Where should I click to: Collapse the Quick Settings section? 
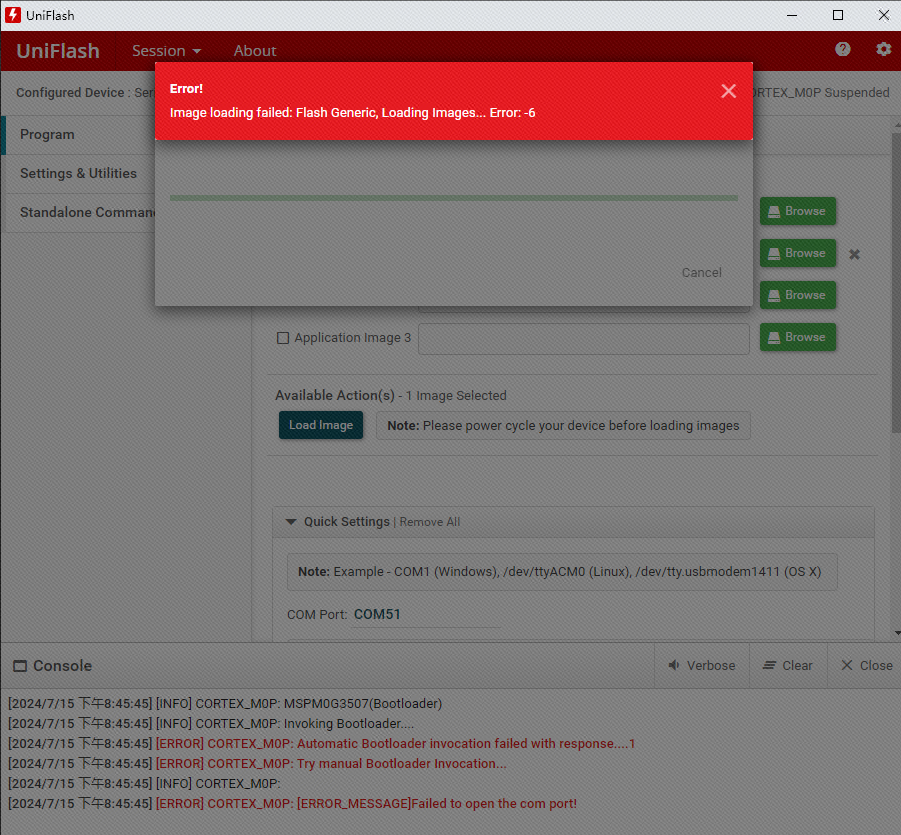291,522
